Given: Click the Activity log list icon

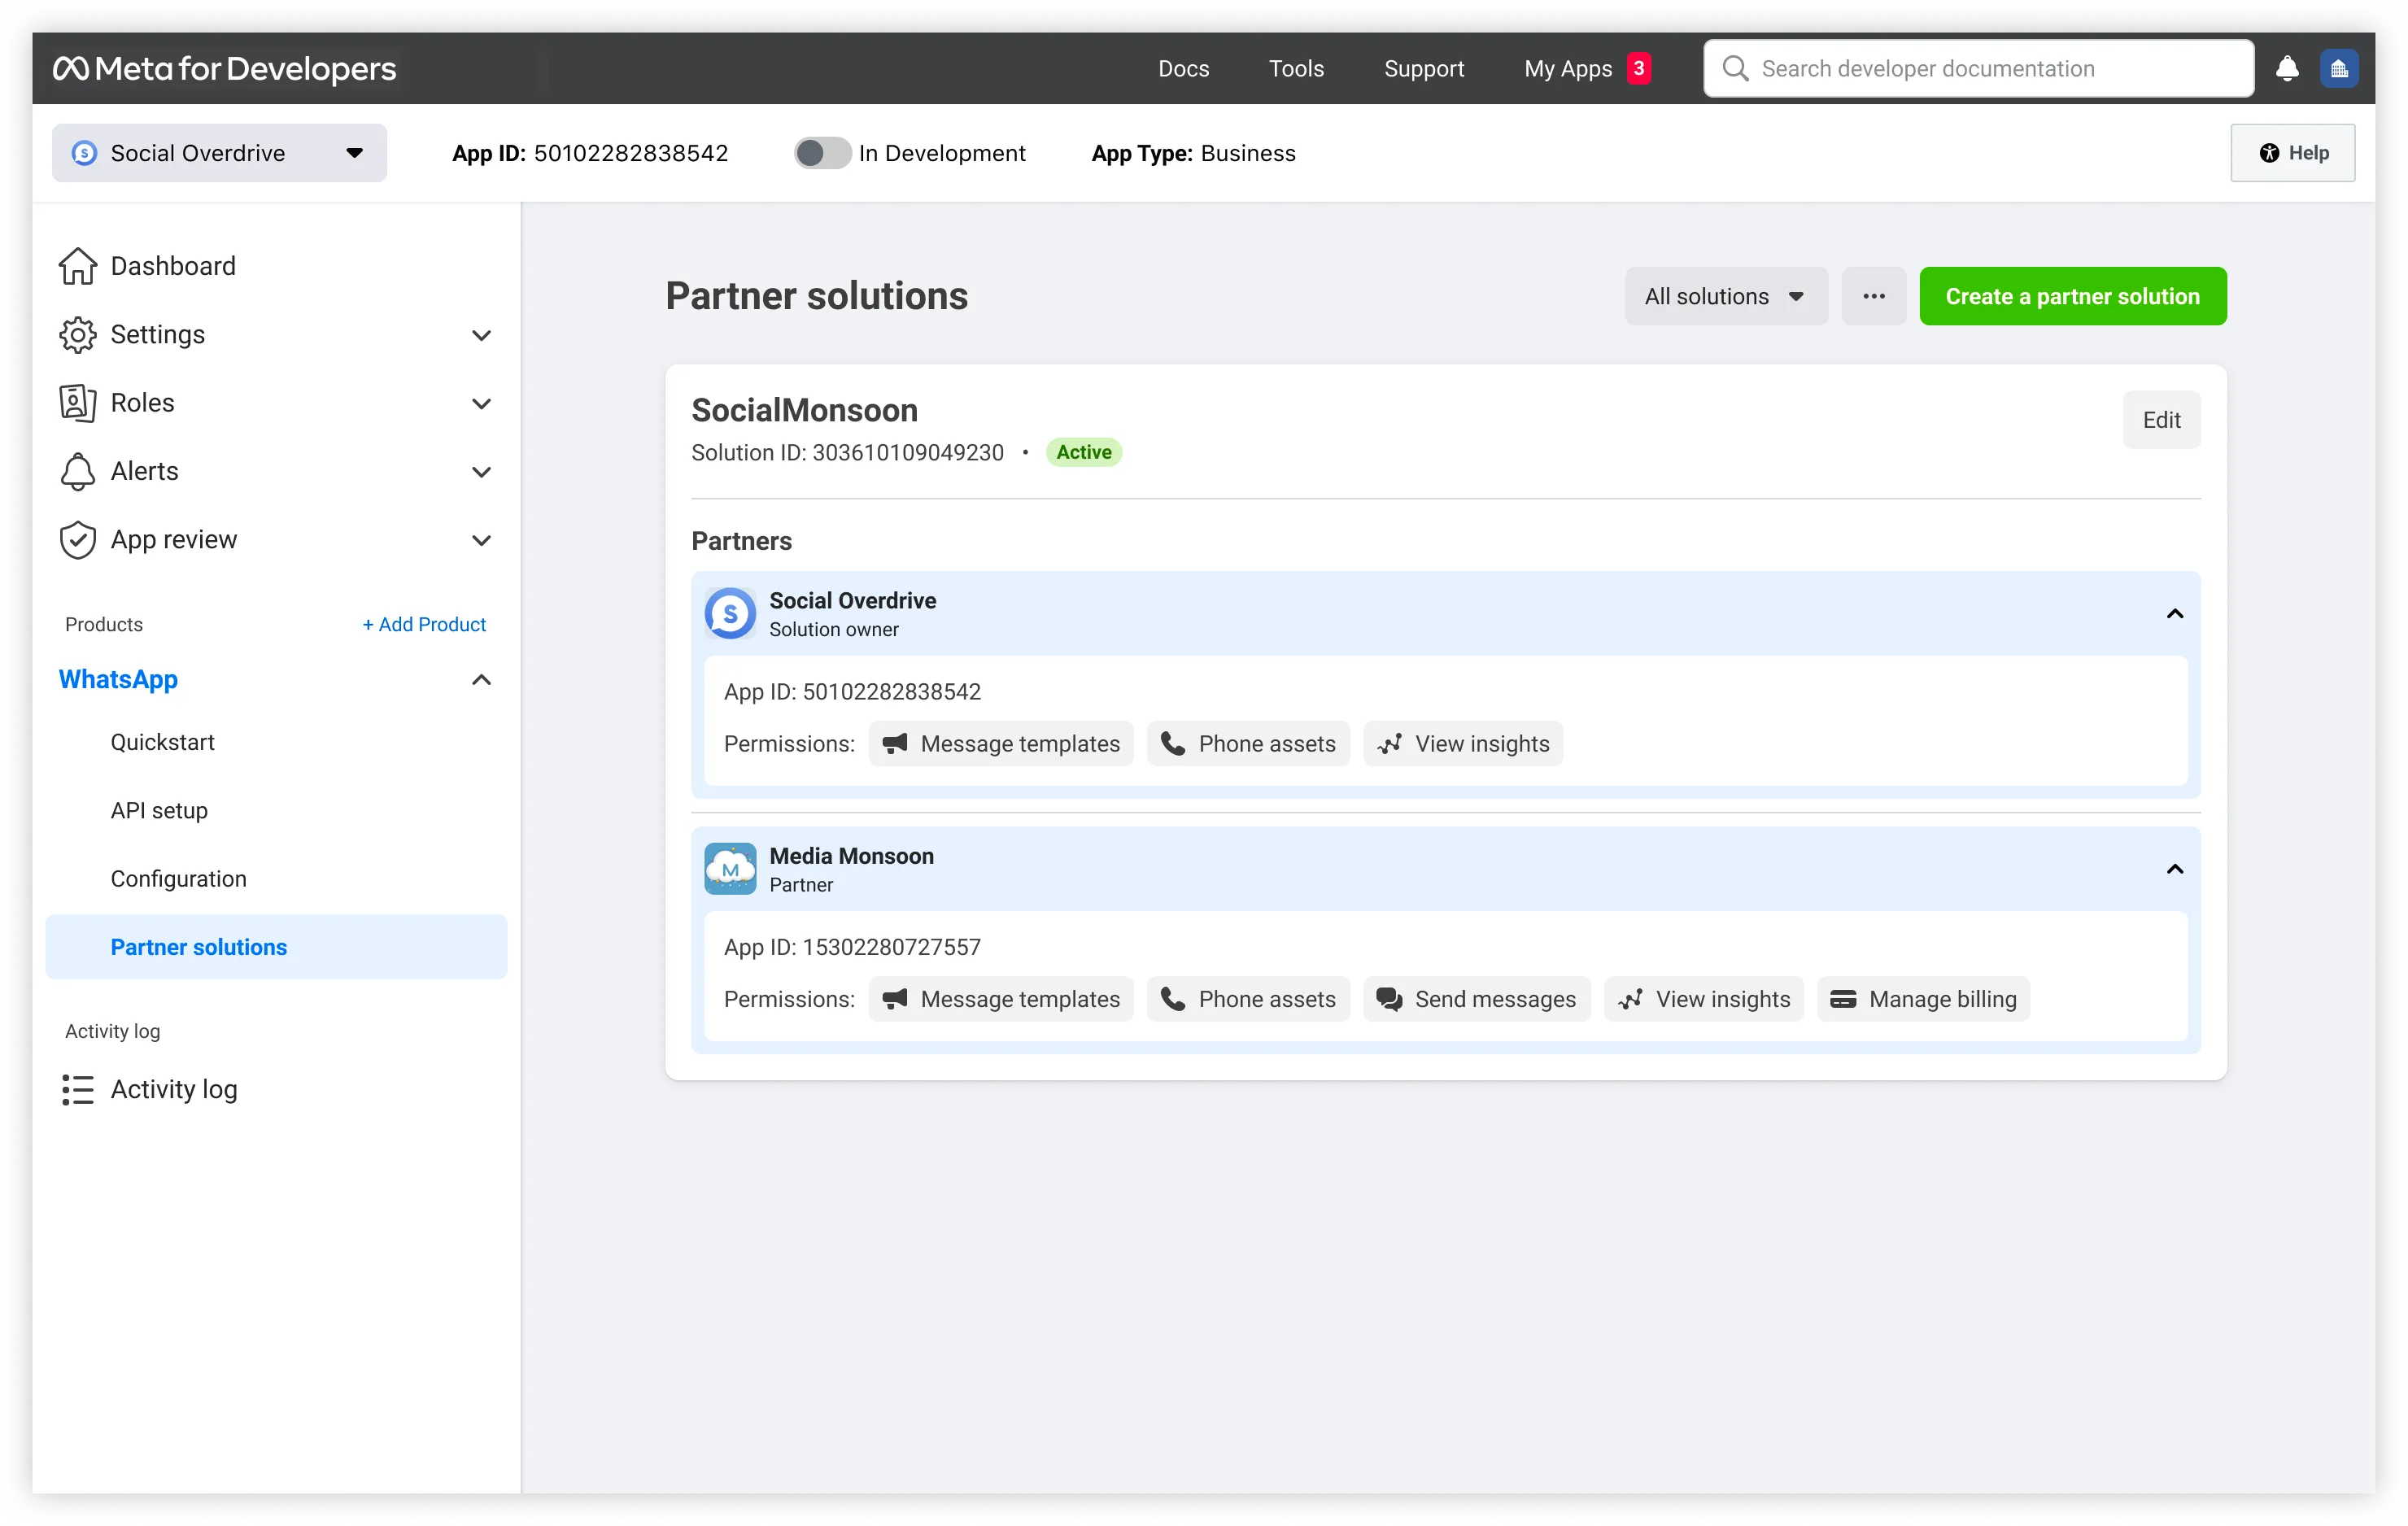Looking at the screenshot, I should click(x=77, y=1089).
